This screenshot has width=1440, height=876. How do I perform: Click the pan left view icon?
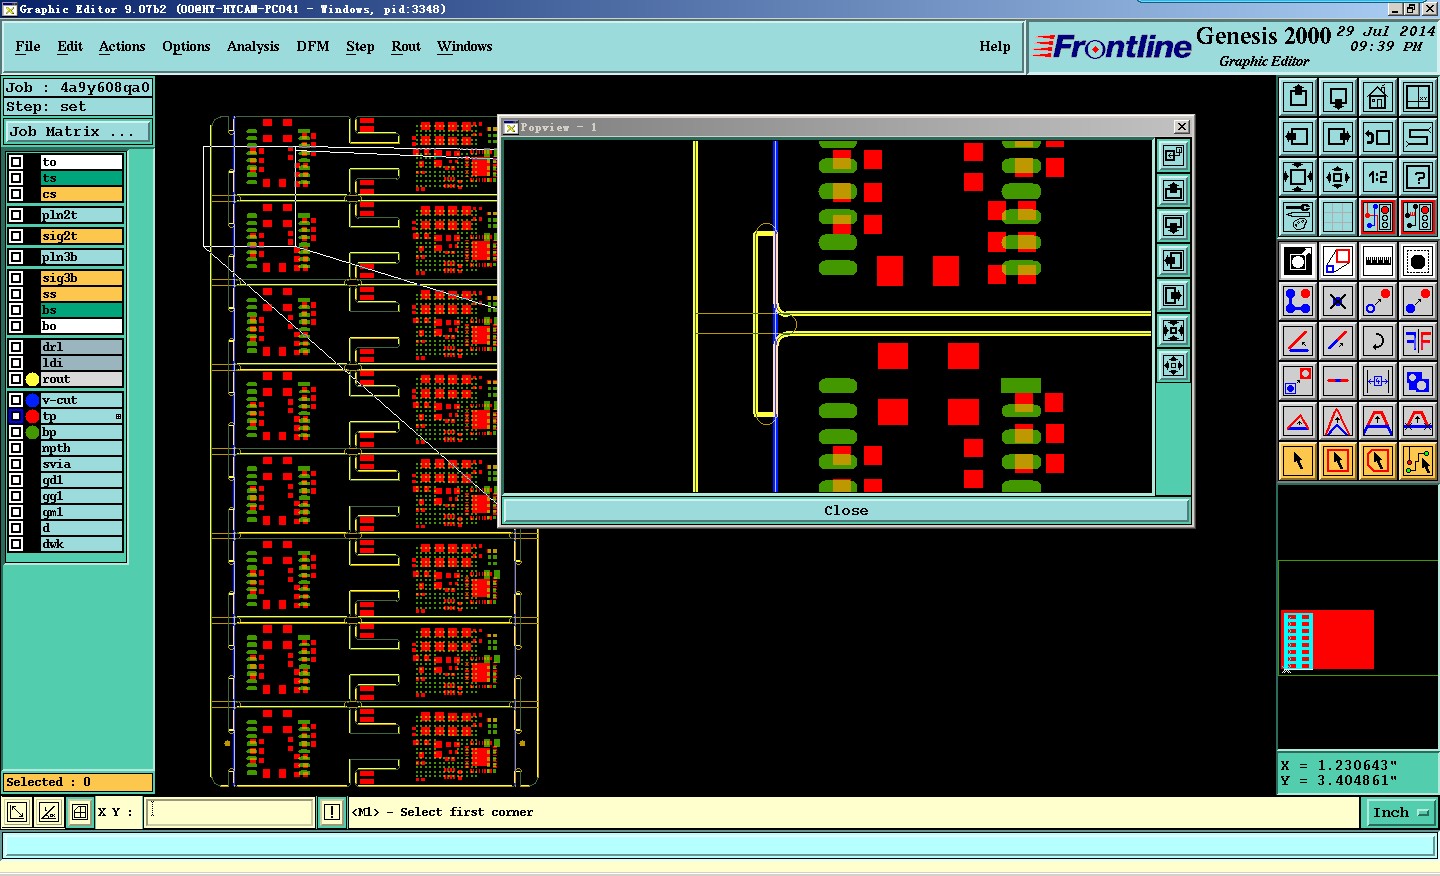[1298, 137]
